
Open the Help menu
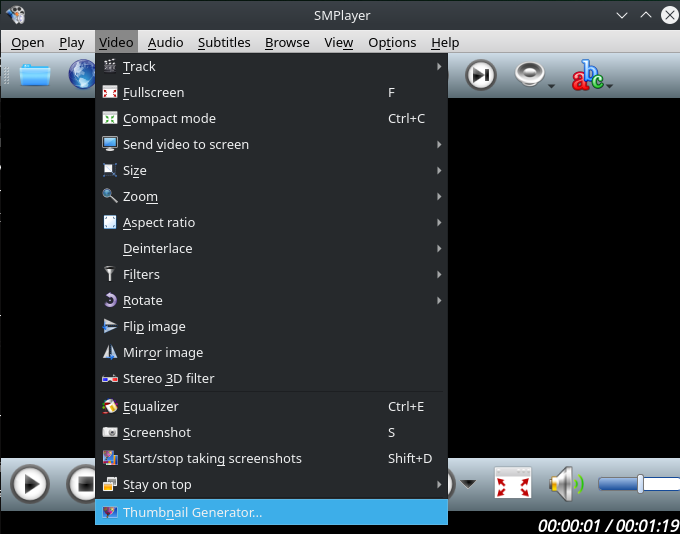(x=445, y=43)
